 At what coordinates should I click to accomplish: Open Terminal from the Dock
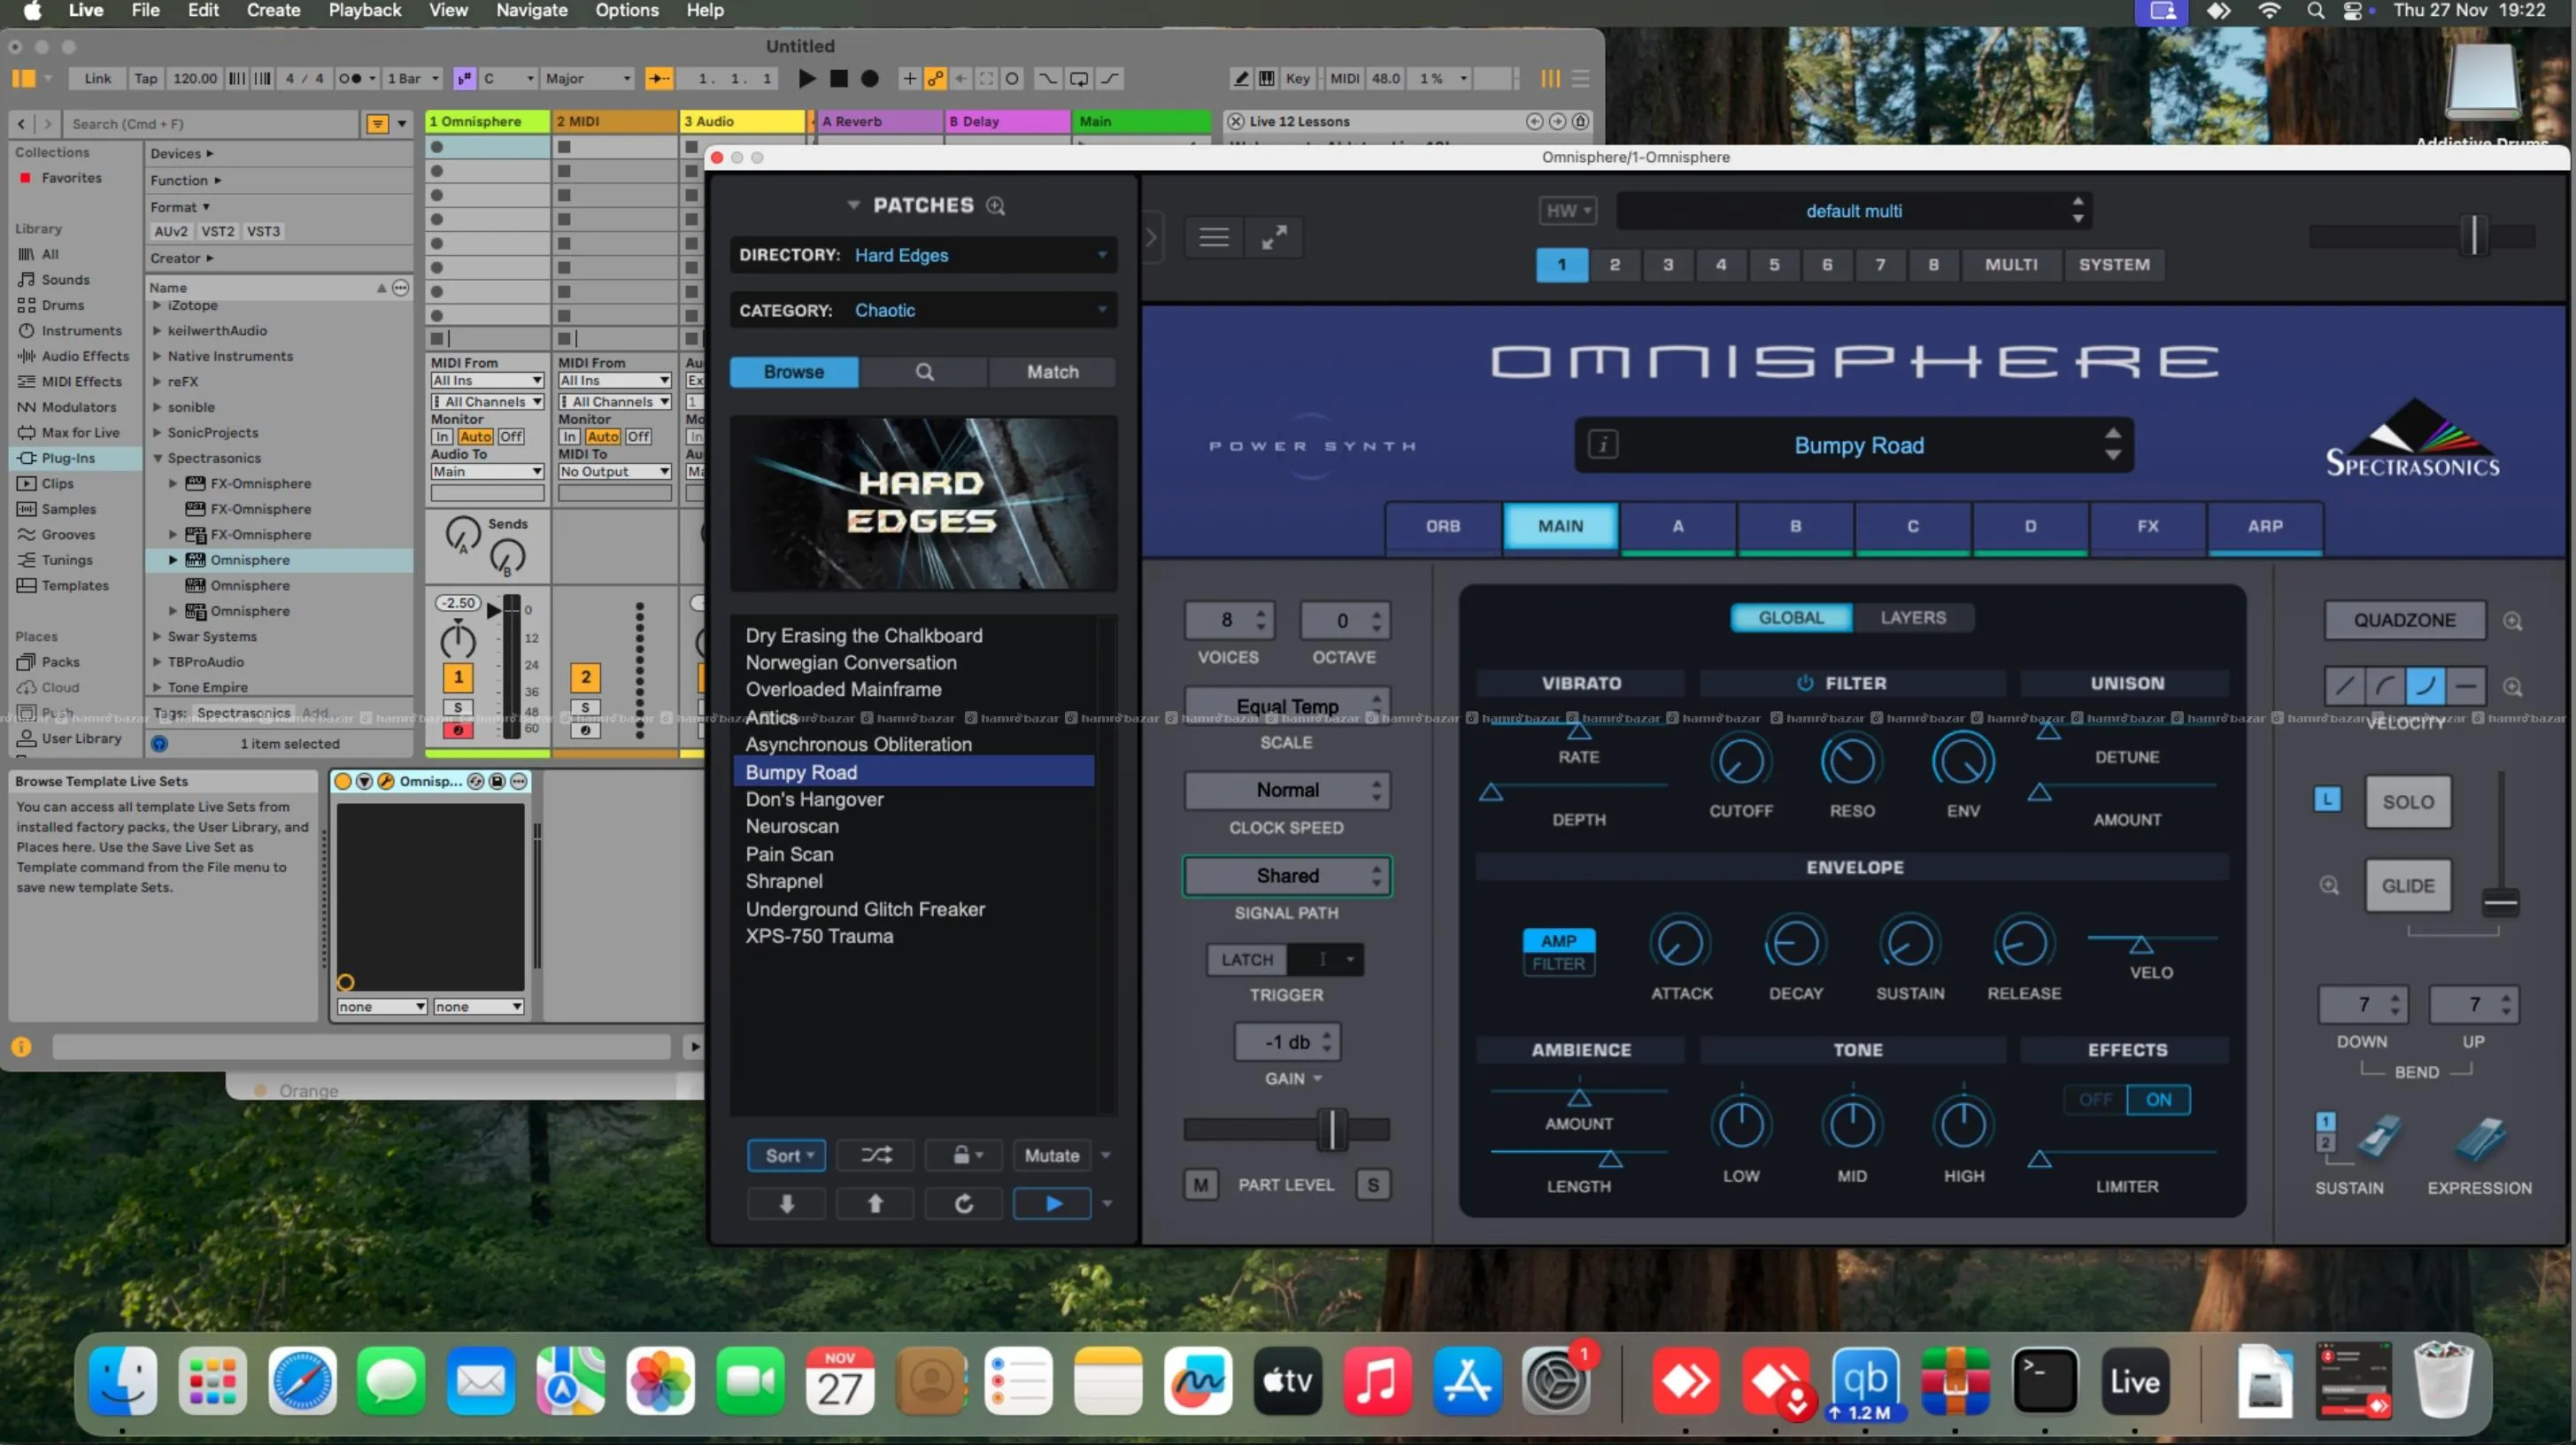coord(2045,1381)
